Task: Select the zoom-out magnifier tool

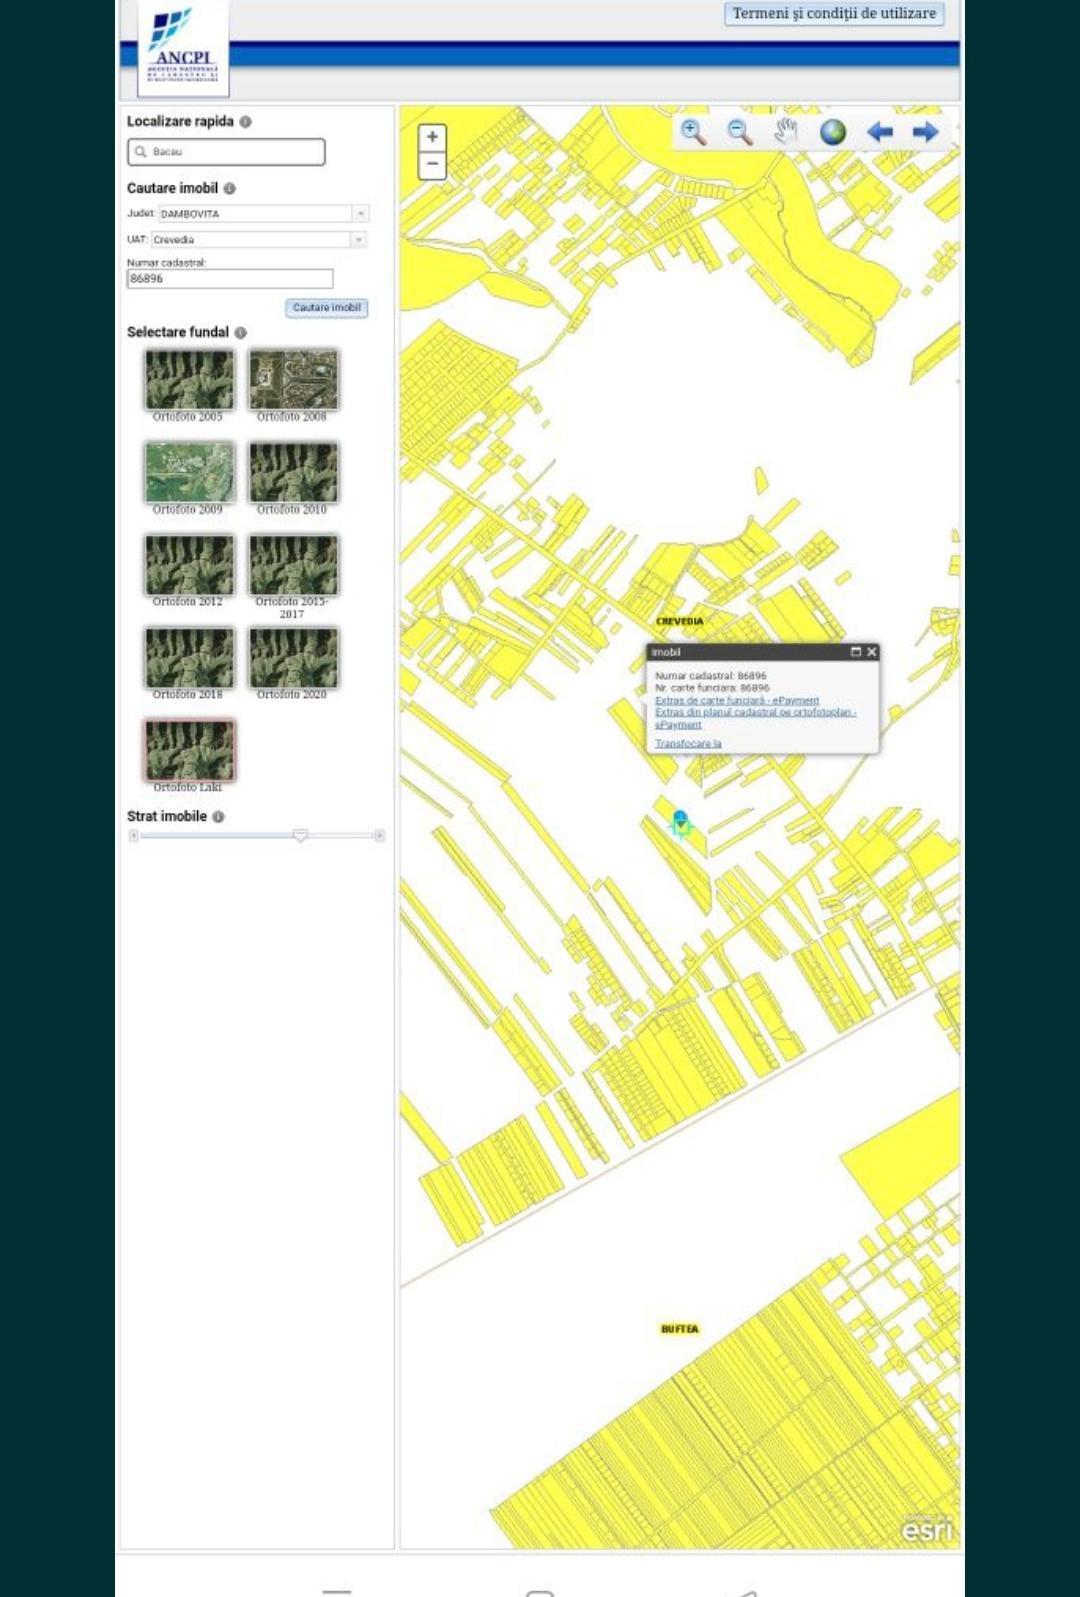Action: 740,132
